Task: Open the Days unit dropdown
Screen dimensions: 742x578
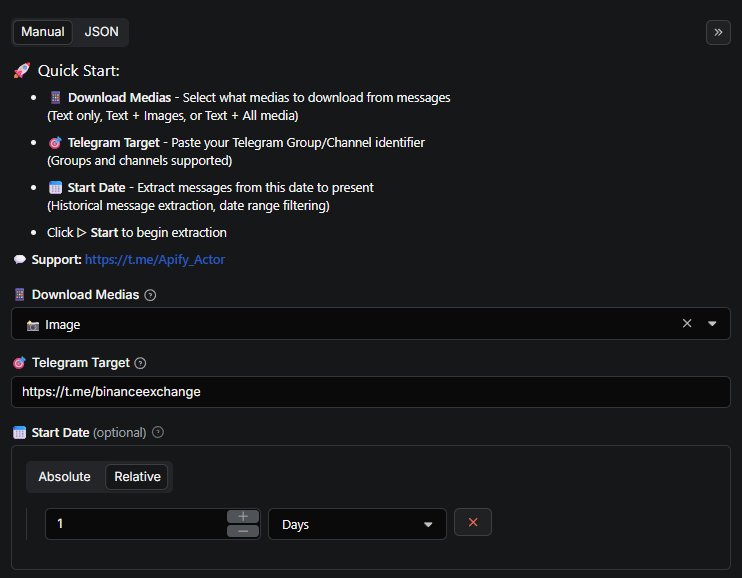Action: click(357, 524)
